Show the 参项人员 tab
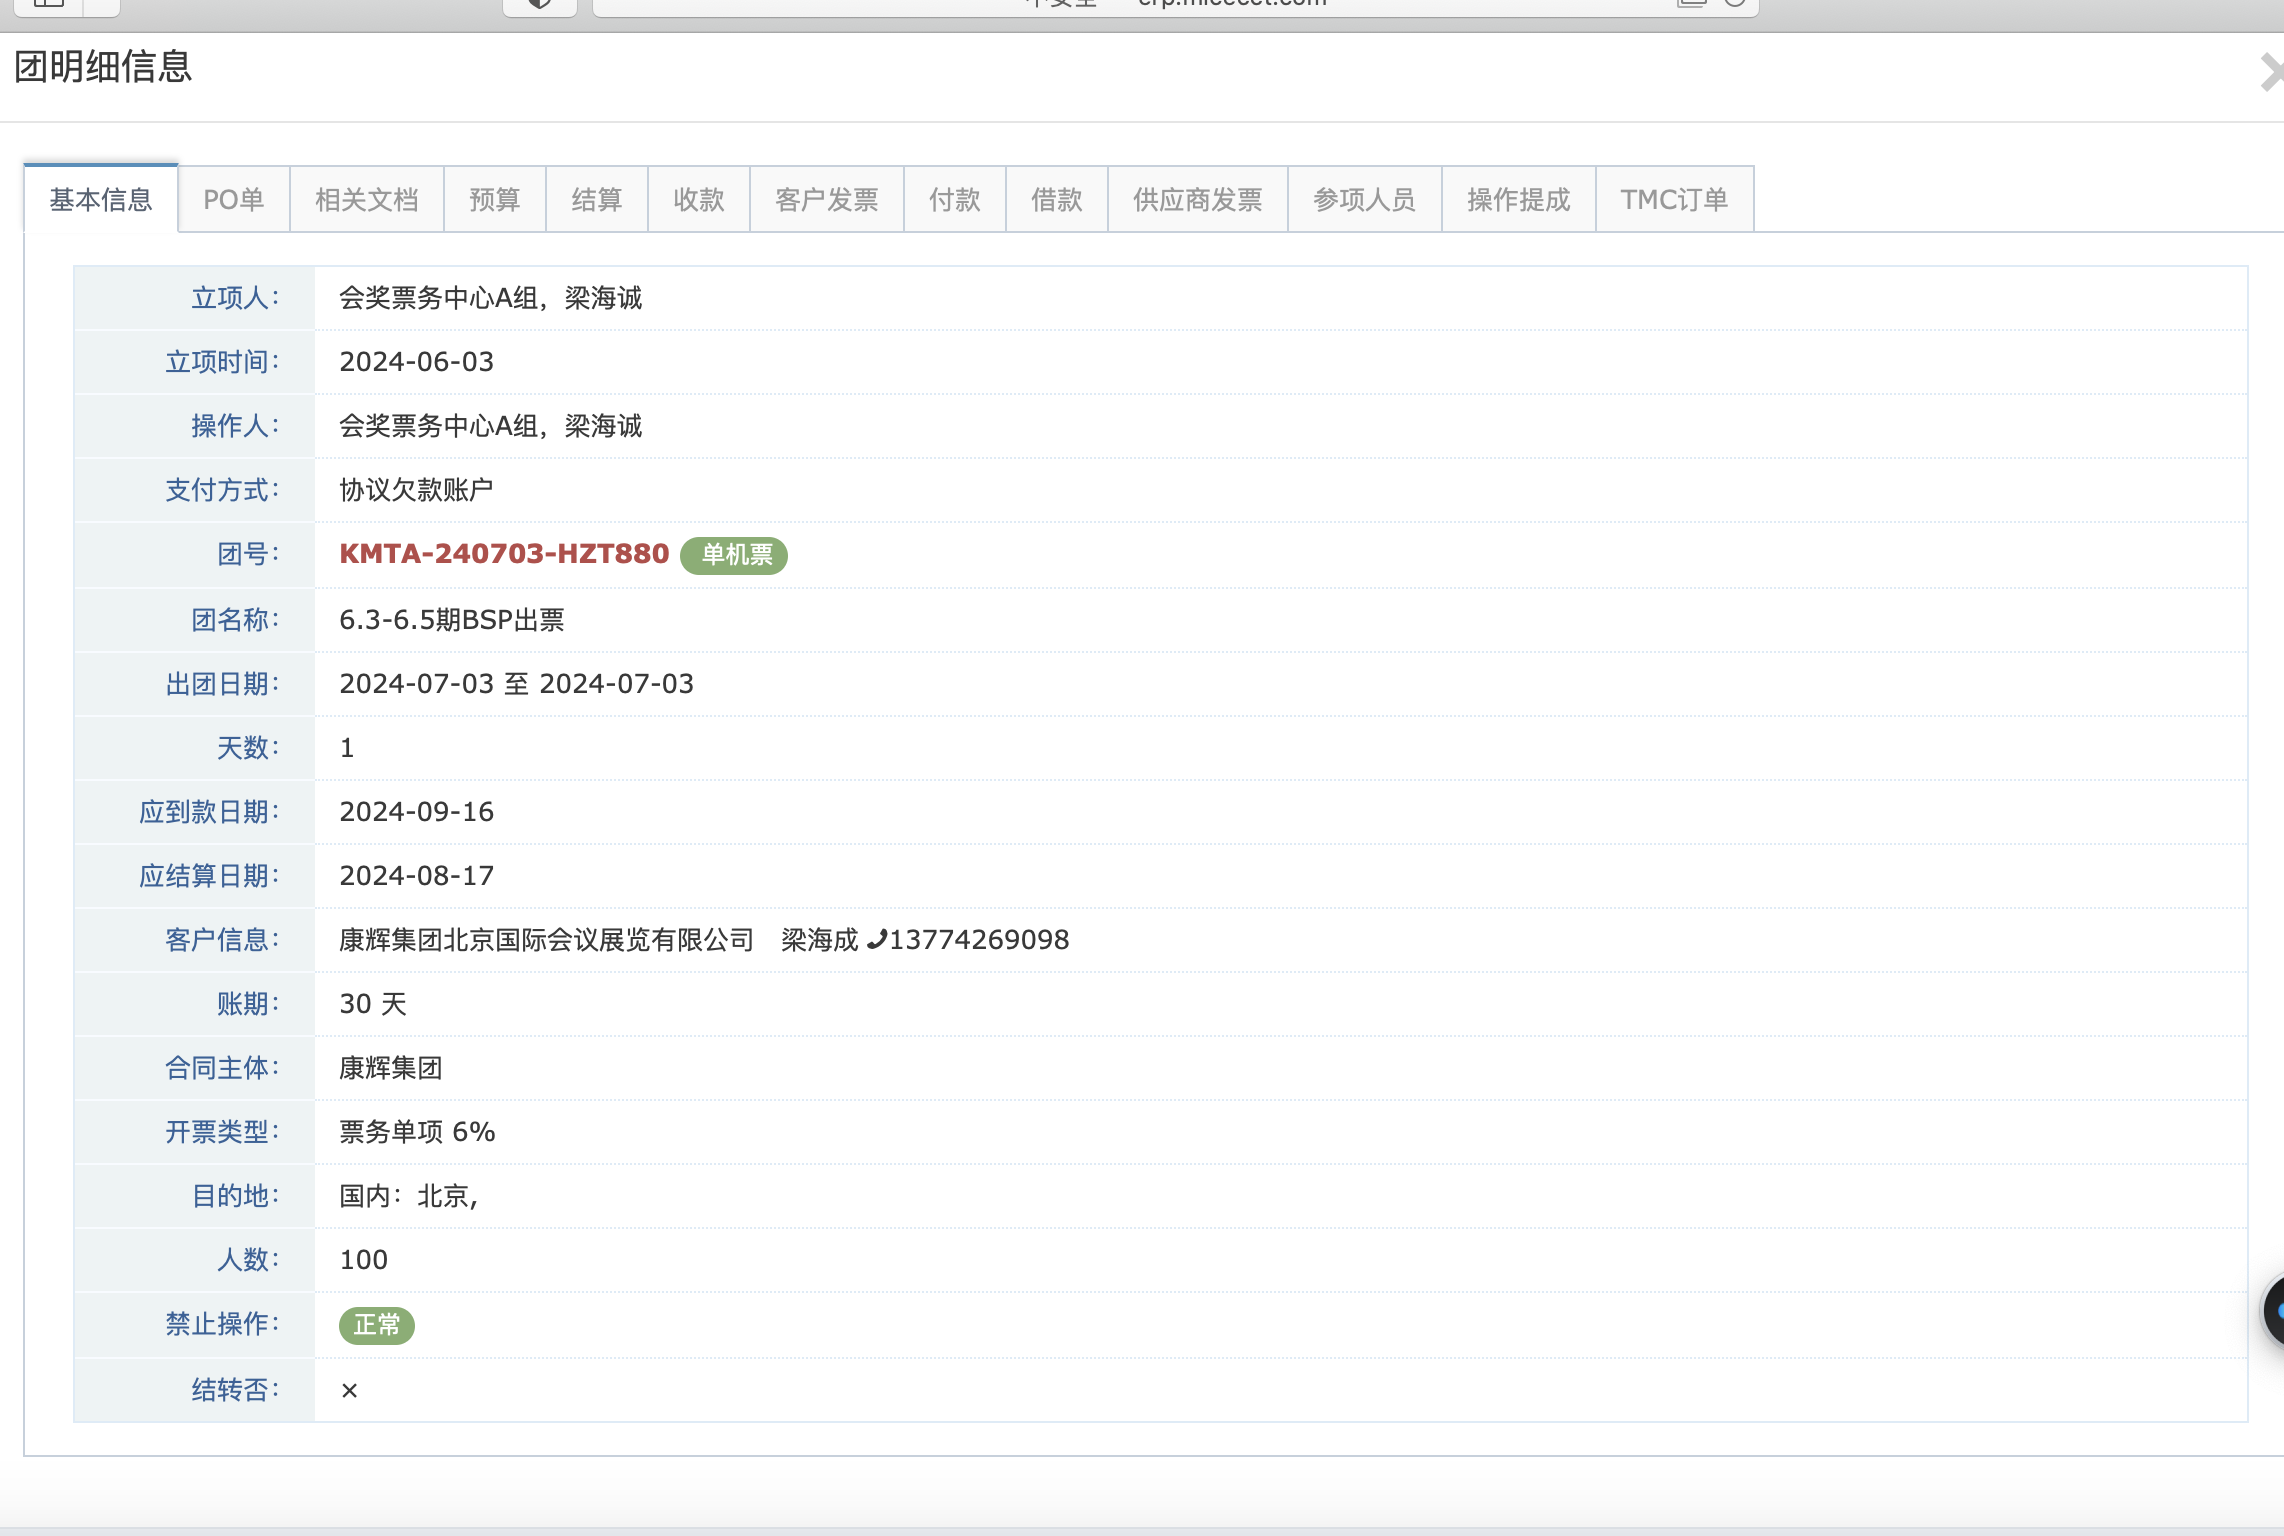 click(1365, 200)
